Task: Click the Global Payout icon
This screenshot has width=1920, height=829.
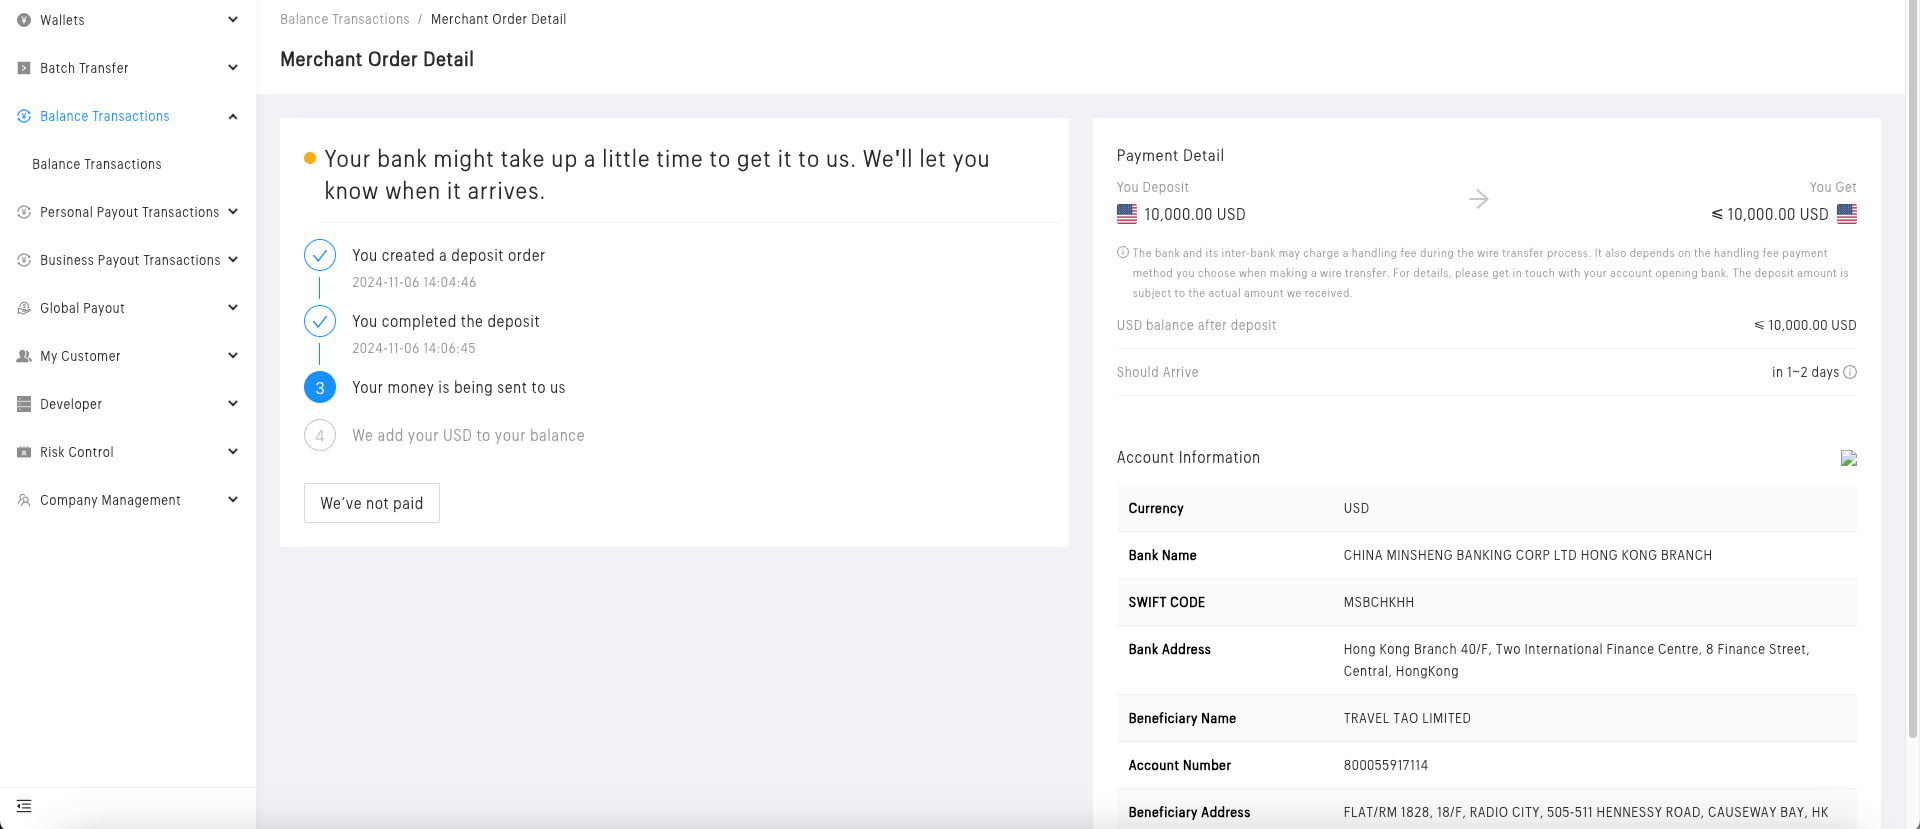Action: coord(24,308)
